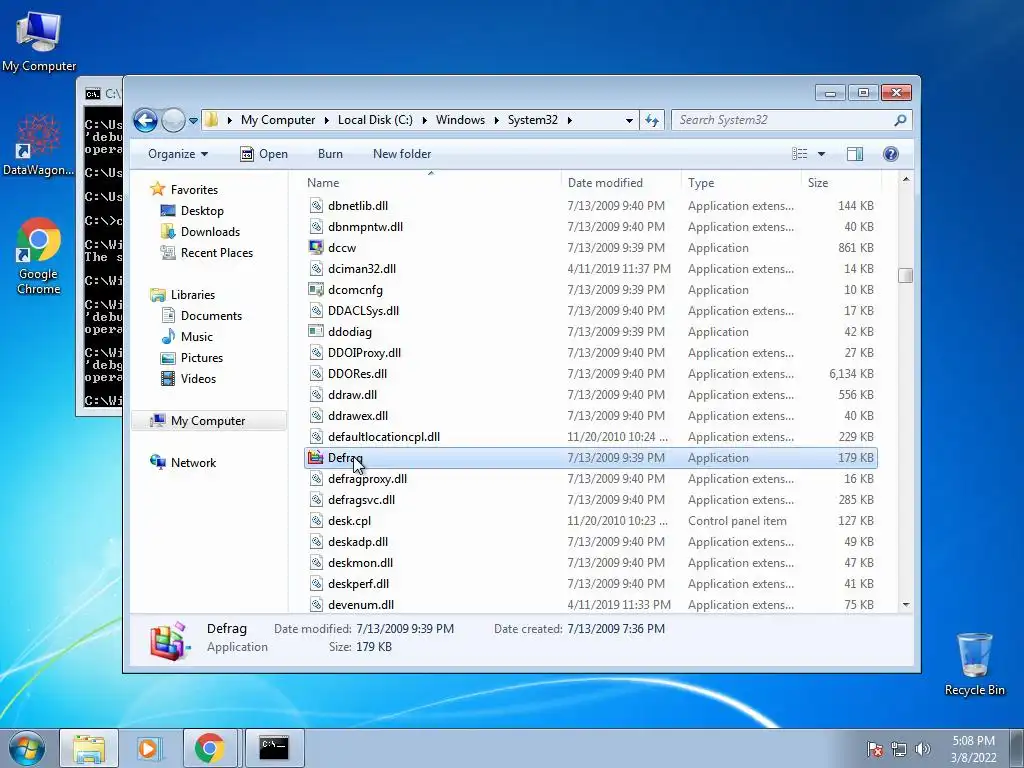The width and height of the screenshot is (1024, 768).
Task: Click Google Chrome taskbar icon
Action: tap(209, 748)
